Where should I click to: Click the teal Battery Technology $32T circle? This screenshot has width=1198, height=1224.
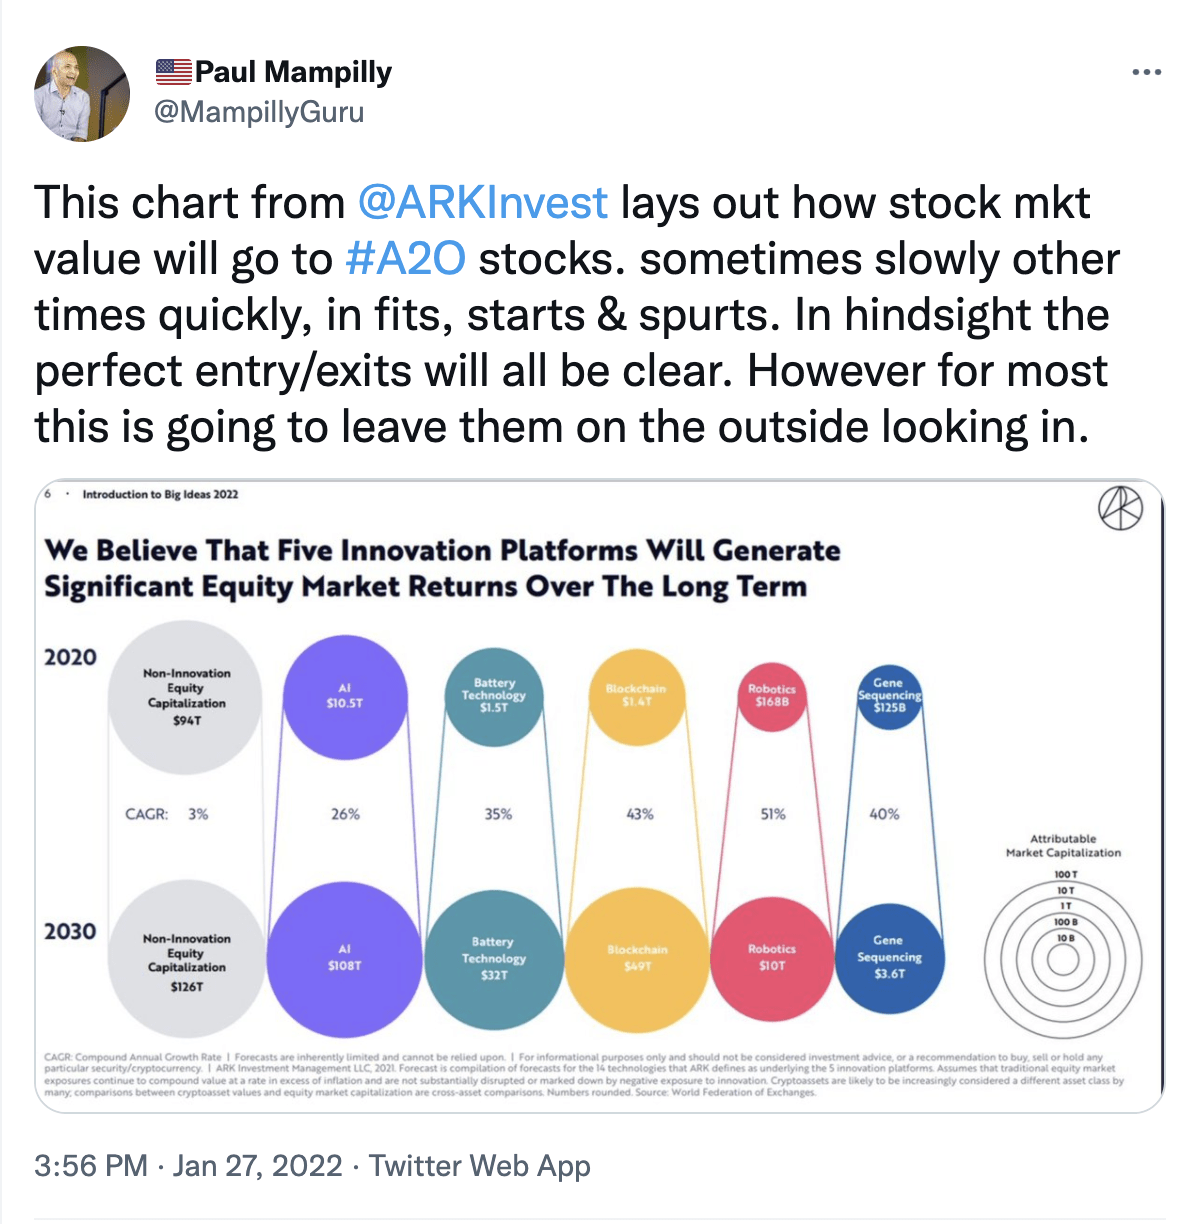(x=494, y=958)
